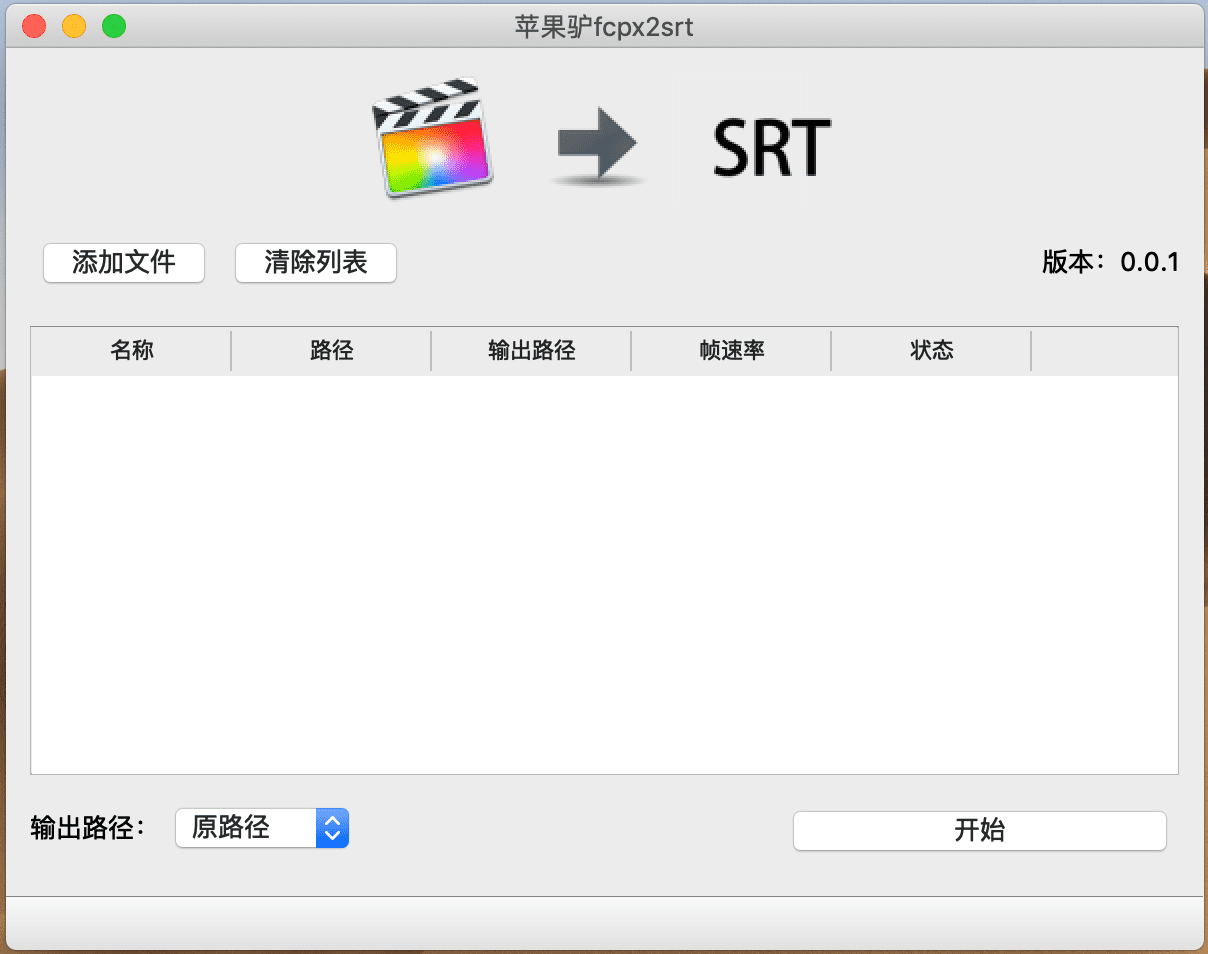Image resolution: width=1208 pixels, height=954 pixels.
Task: Click the 状态 column header
Action: (931, 351)
